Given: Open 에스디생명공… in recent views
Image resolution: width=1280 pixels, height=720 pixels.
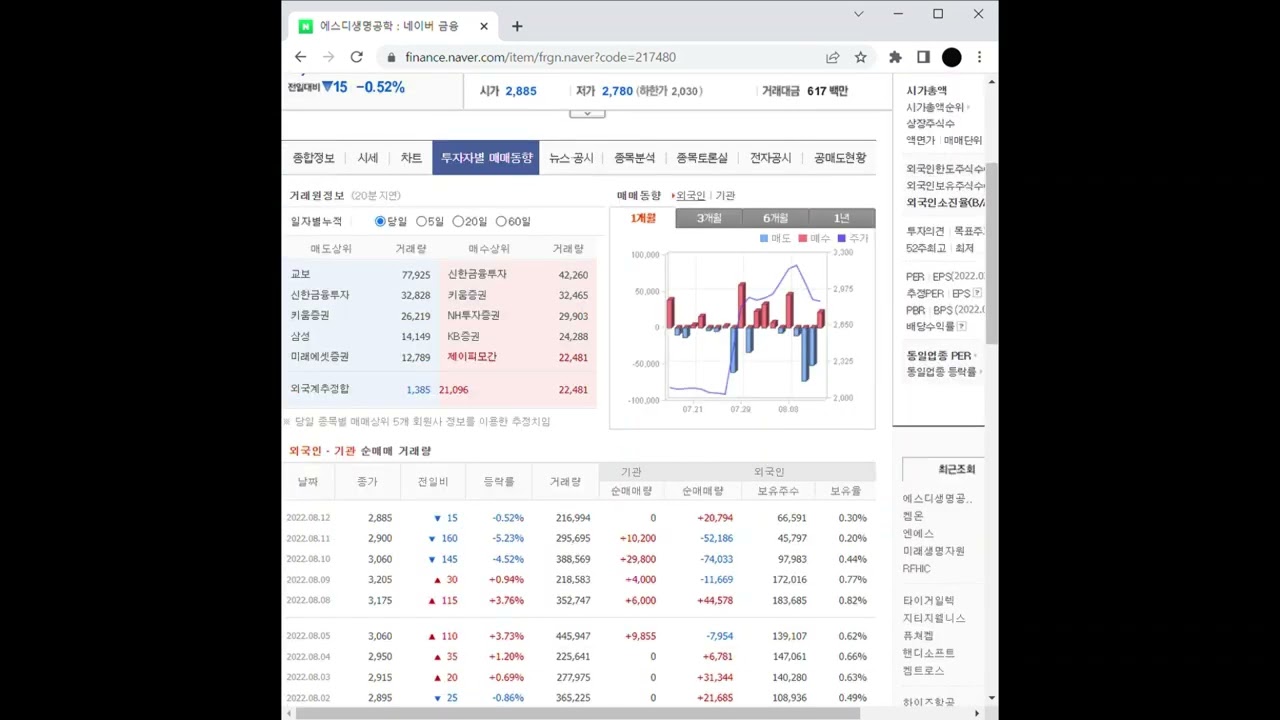Looking at the screenshot, I should 937,498.
